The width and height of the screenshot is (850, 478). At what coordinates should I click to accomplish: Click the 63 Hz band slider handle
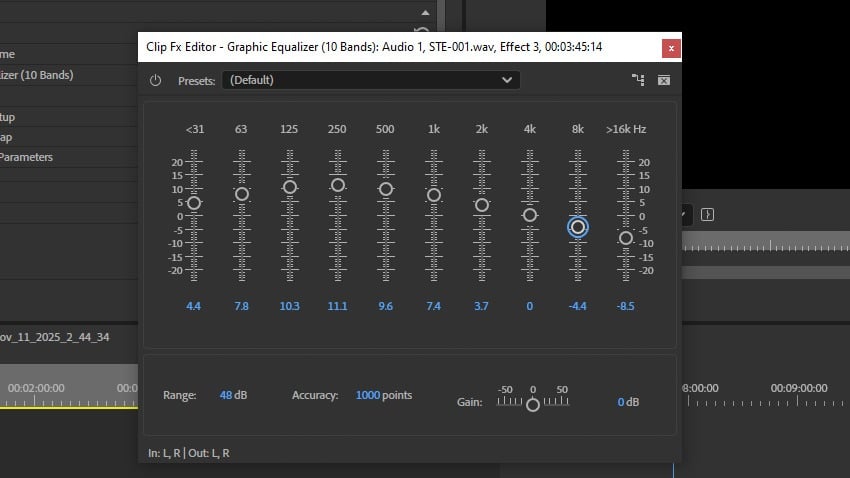(241, 193)
